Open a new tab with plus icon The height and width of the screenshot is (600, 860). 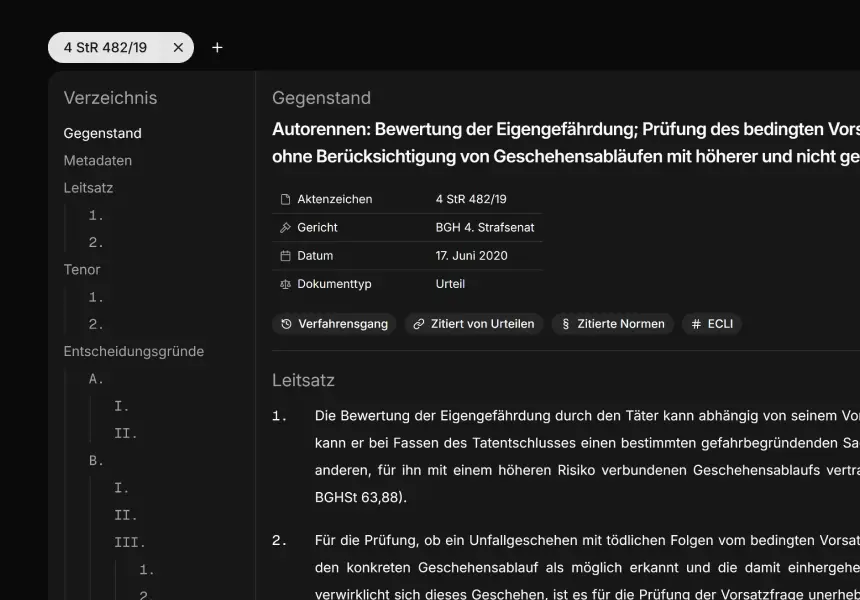[217, 48]
